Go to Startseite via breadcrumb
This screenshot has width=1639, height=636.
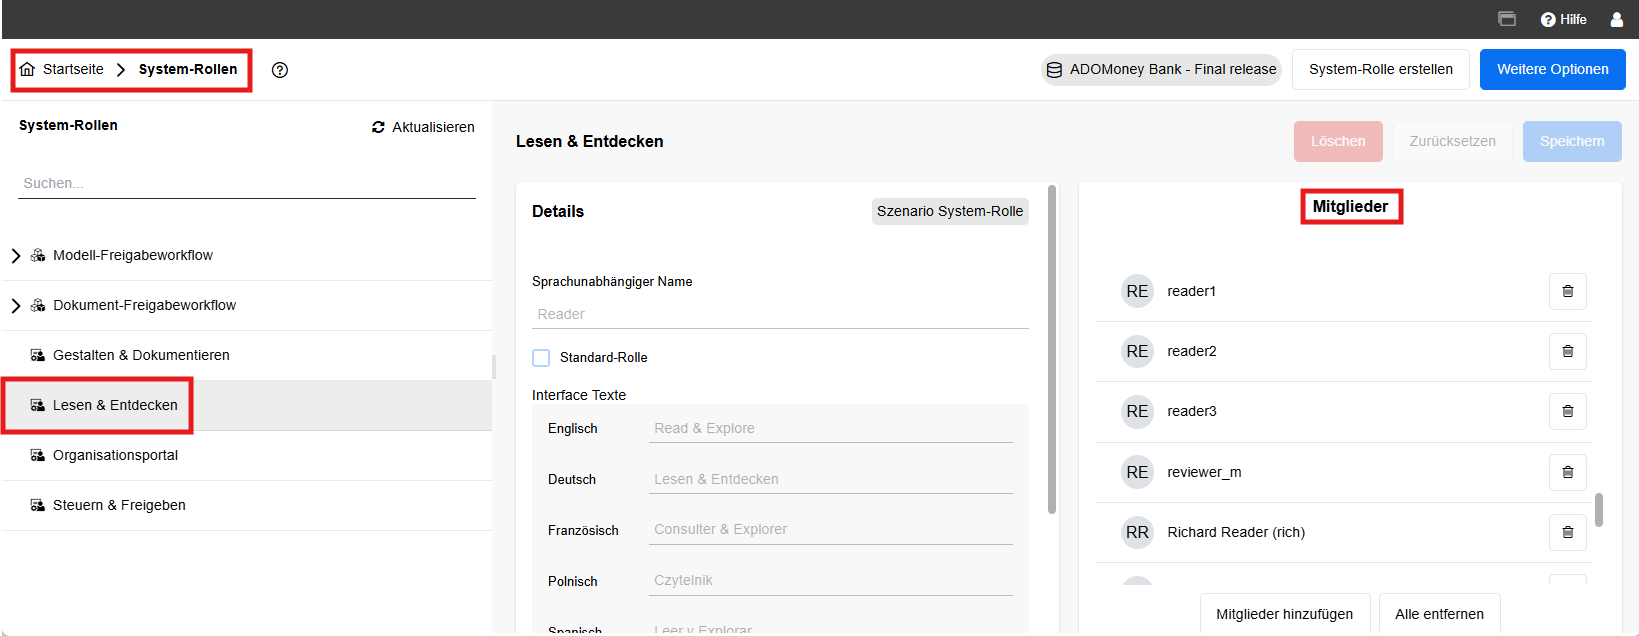[x=72, y=69]
